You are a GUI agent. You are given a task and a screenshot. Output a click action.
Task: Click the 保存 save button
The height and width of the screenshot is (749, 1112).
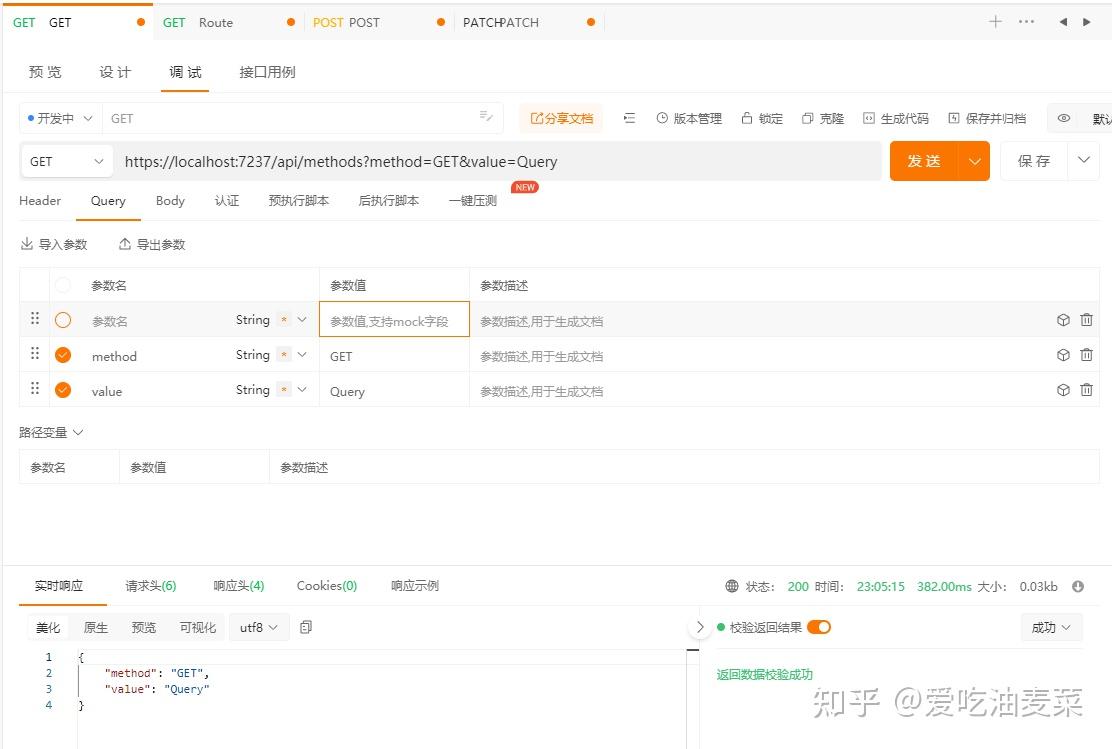pos(1034,161)
